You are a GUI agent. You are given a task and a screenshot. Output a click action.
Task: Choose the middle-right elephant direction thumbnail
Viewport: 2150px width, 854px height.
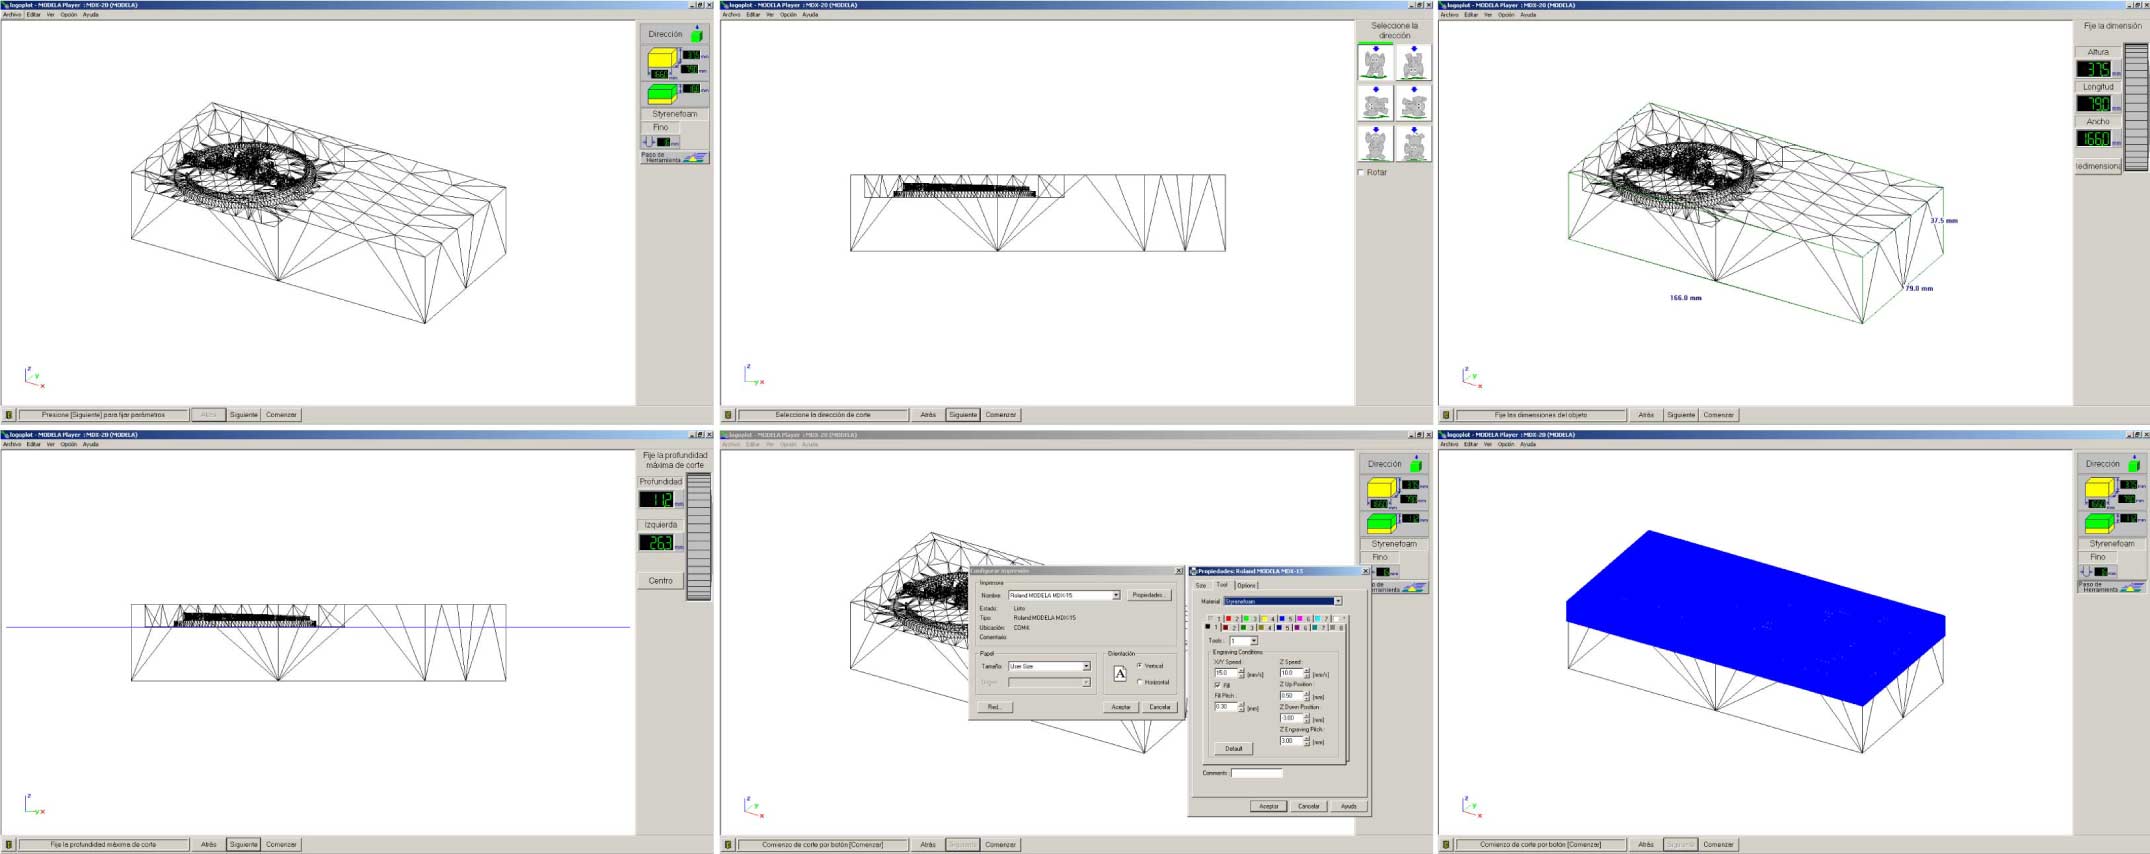[1413, 103]
